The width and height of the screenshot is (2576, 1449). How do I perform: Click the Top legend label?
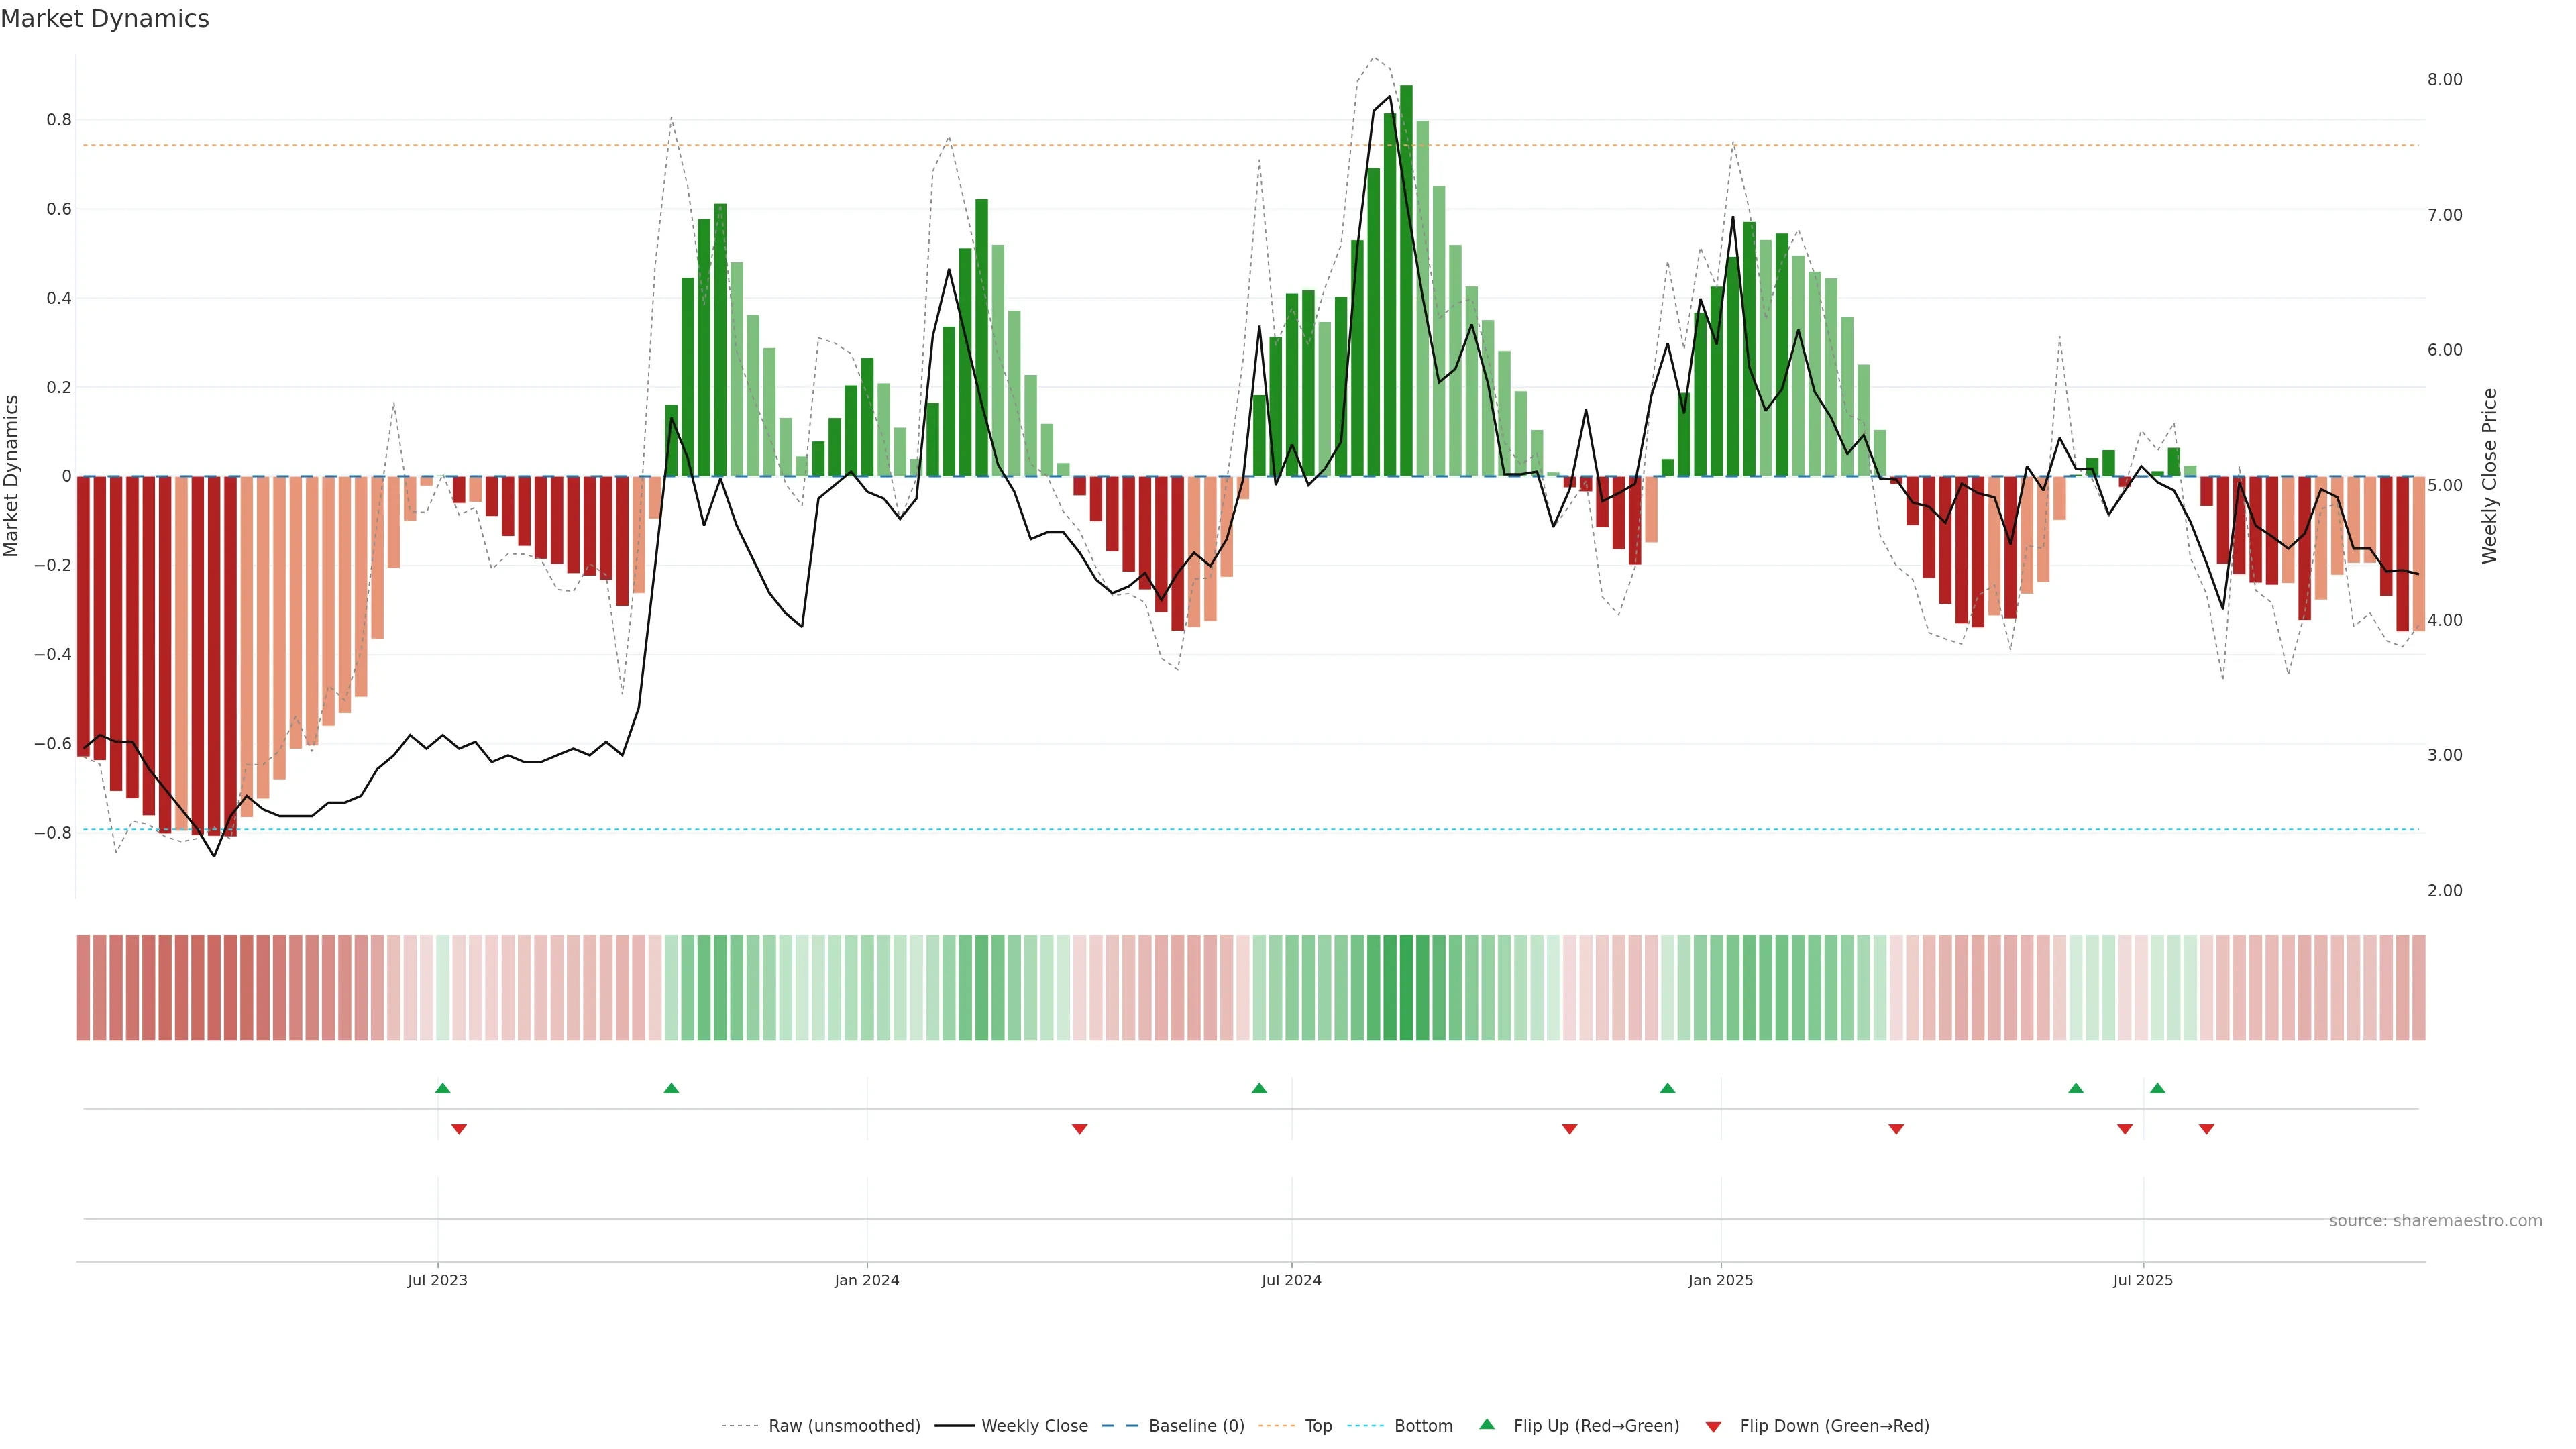click(x=1318, y=1426)
